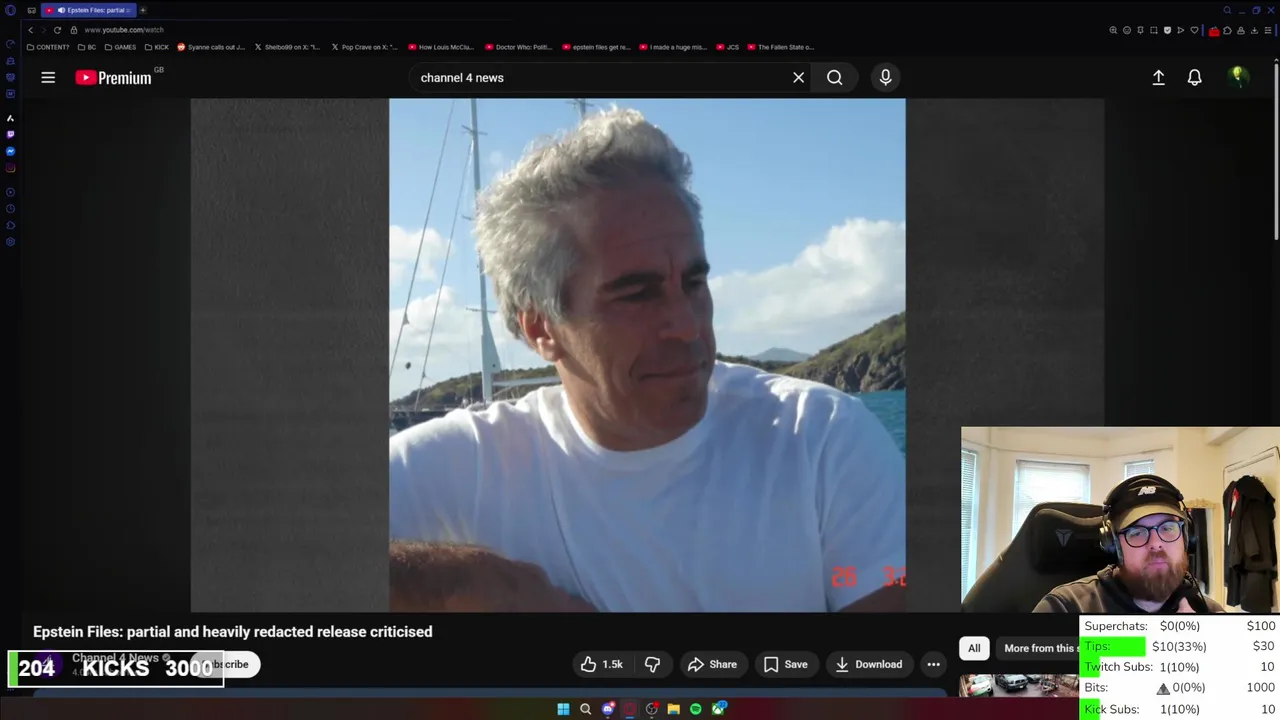
Task: Run search with magnifier button
Action: pos(834,77)
